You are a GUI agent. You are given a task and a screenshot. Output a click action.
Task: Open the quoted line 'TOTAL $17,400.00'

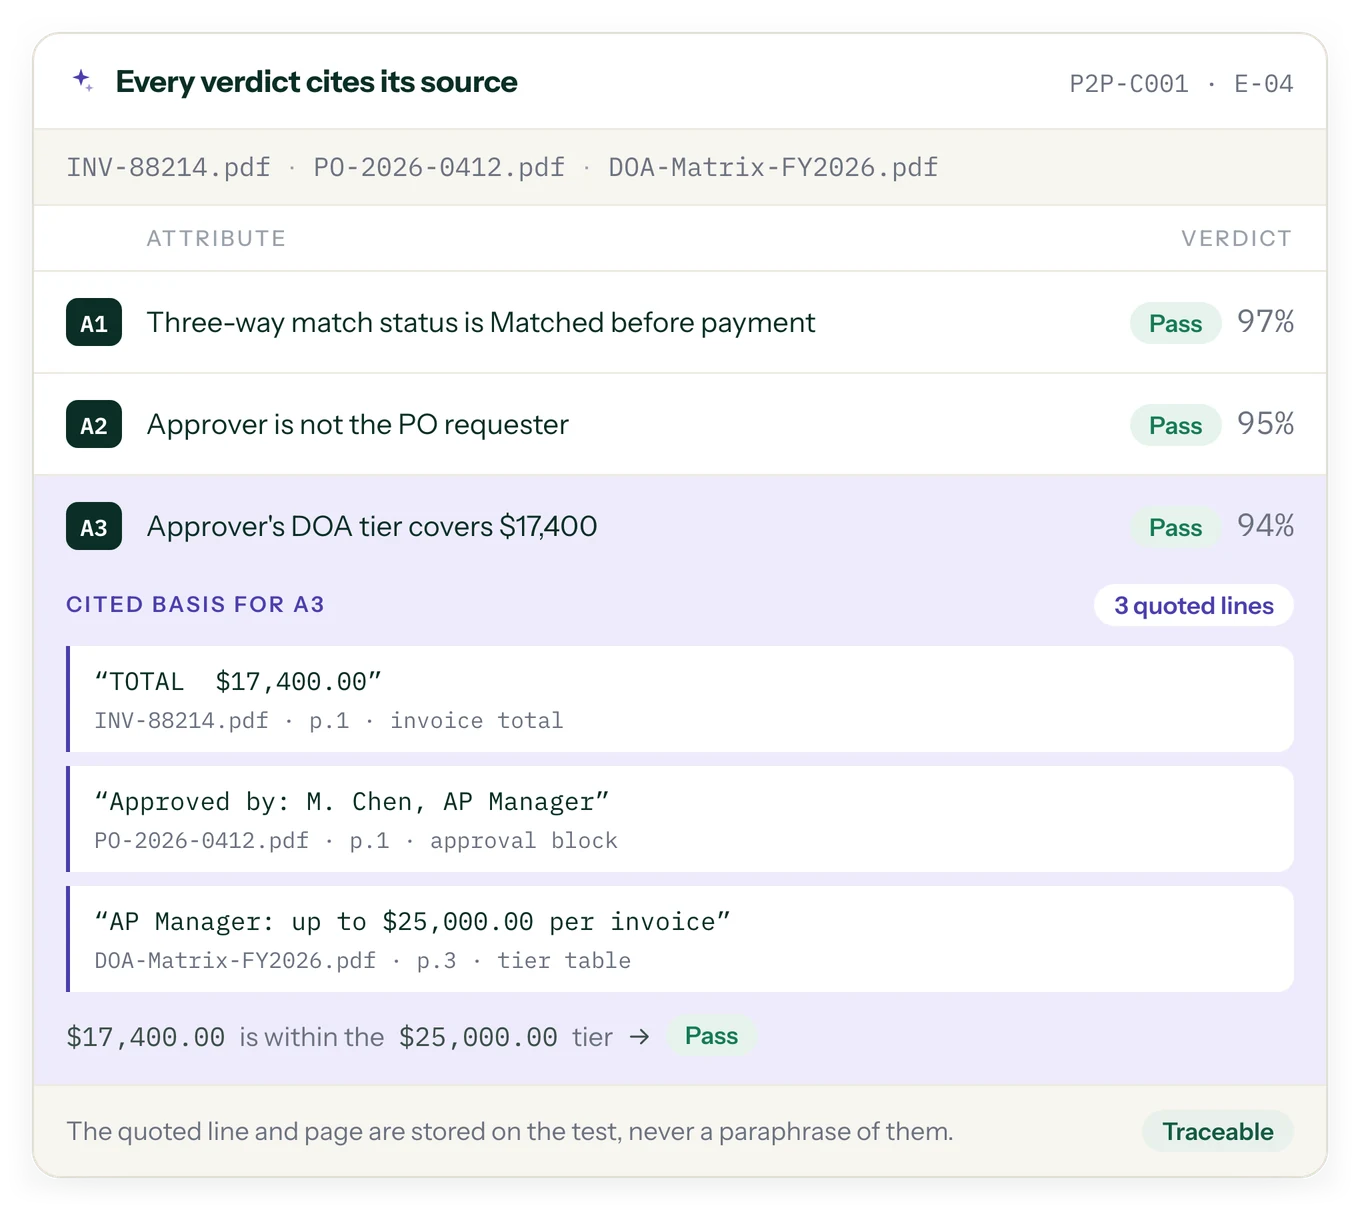click(680, 699)
